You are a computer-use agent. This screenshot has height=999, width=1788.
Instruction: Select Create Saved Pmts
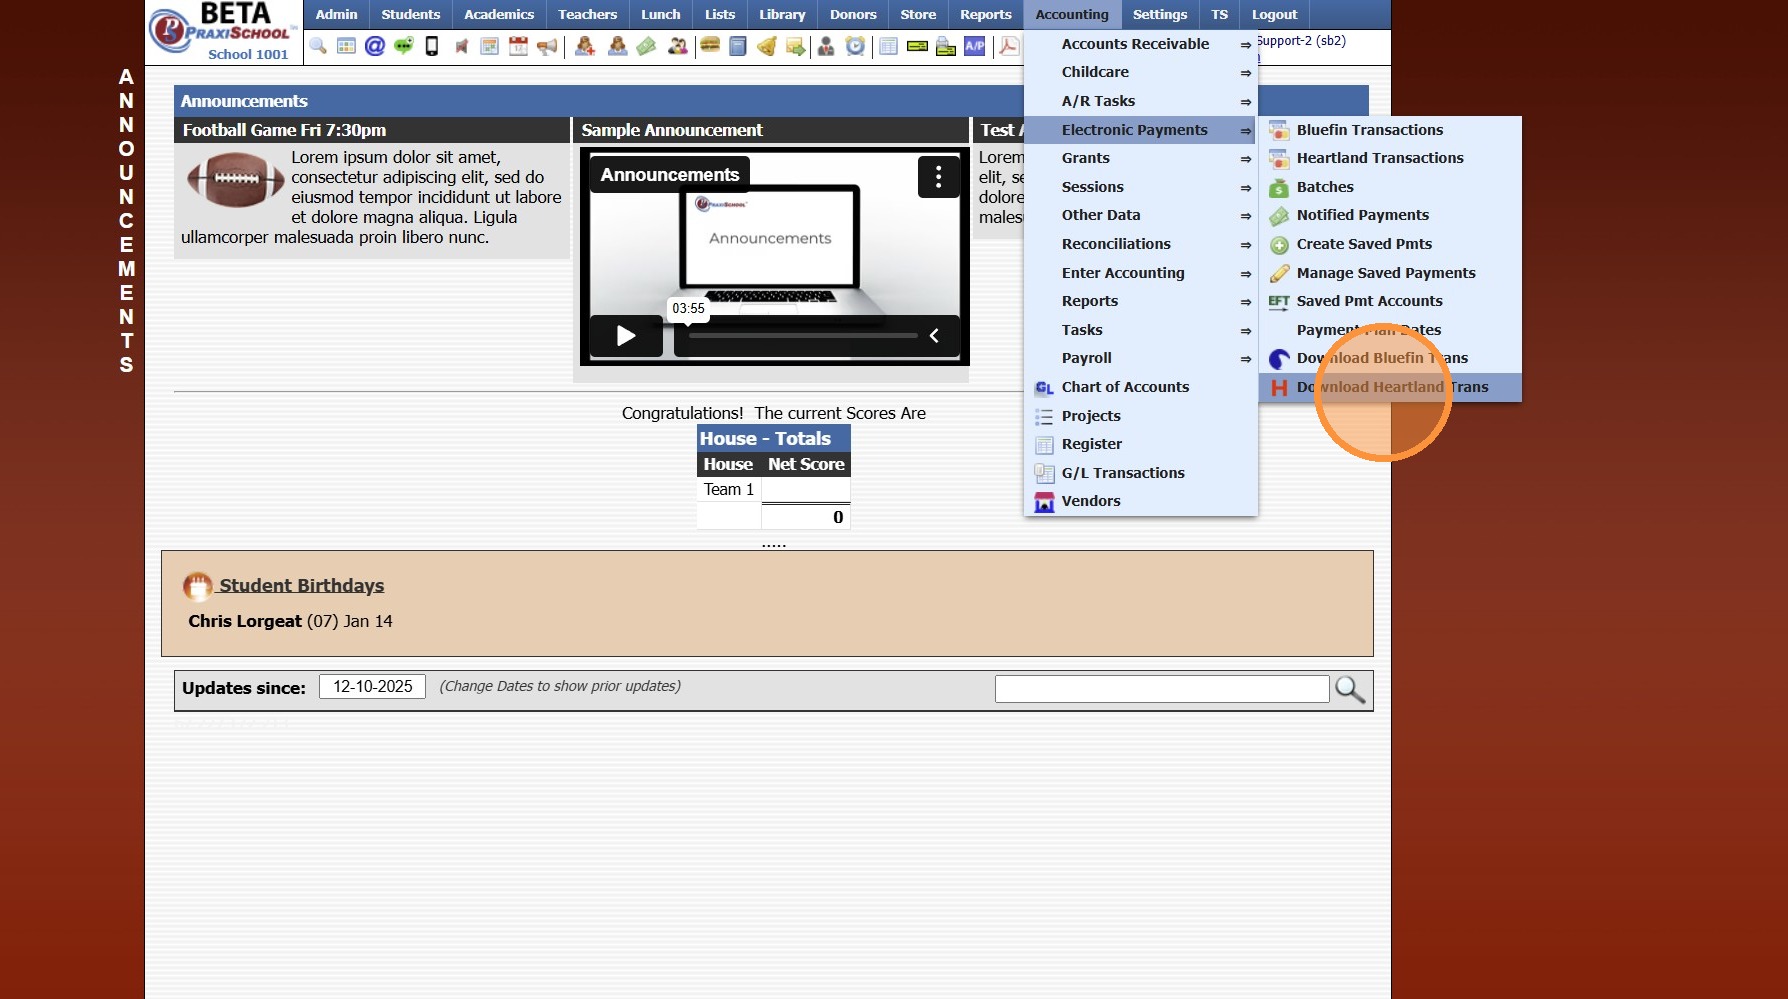pyautogui.click(x=1390, y=244)
